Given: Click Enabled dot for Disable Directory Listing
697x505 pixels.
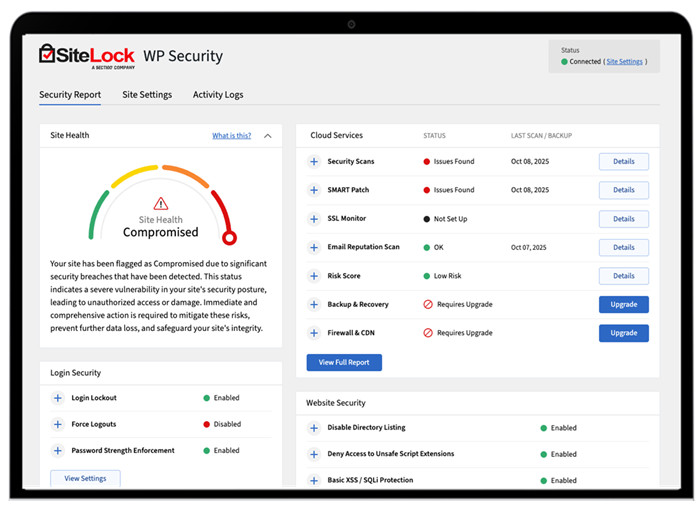Looking at the screenshot, I should tap(544, 428).
